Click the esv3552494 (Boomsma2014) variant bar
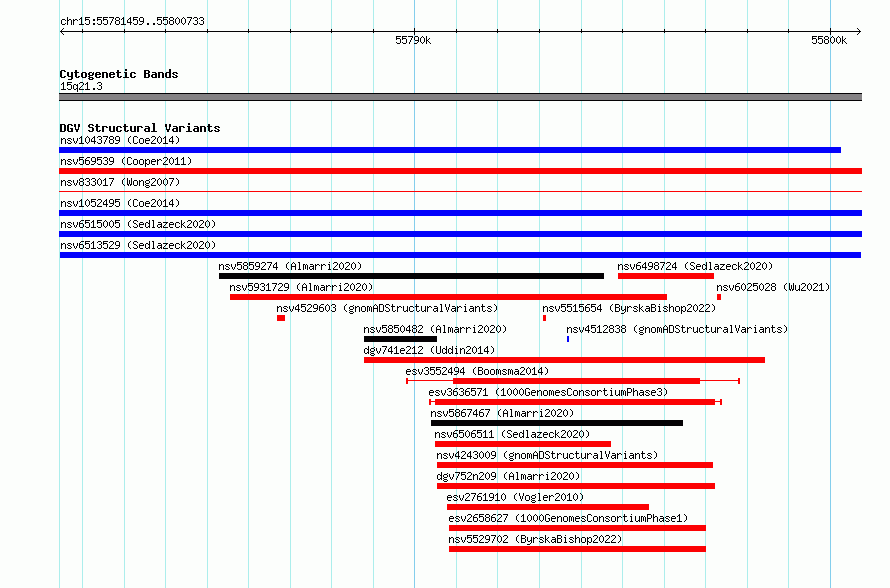890x588 pixels. point(573,381)
